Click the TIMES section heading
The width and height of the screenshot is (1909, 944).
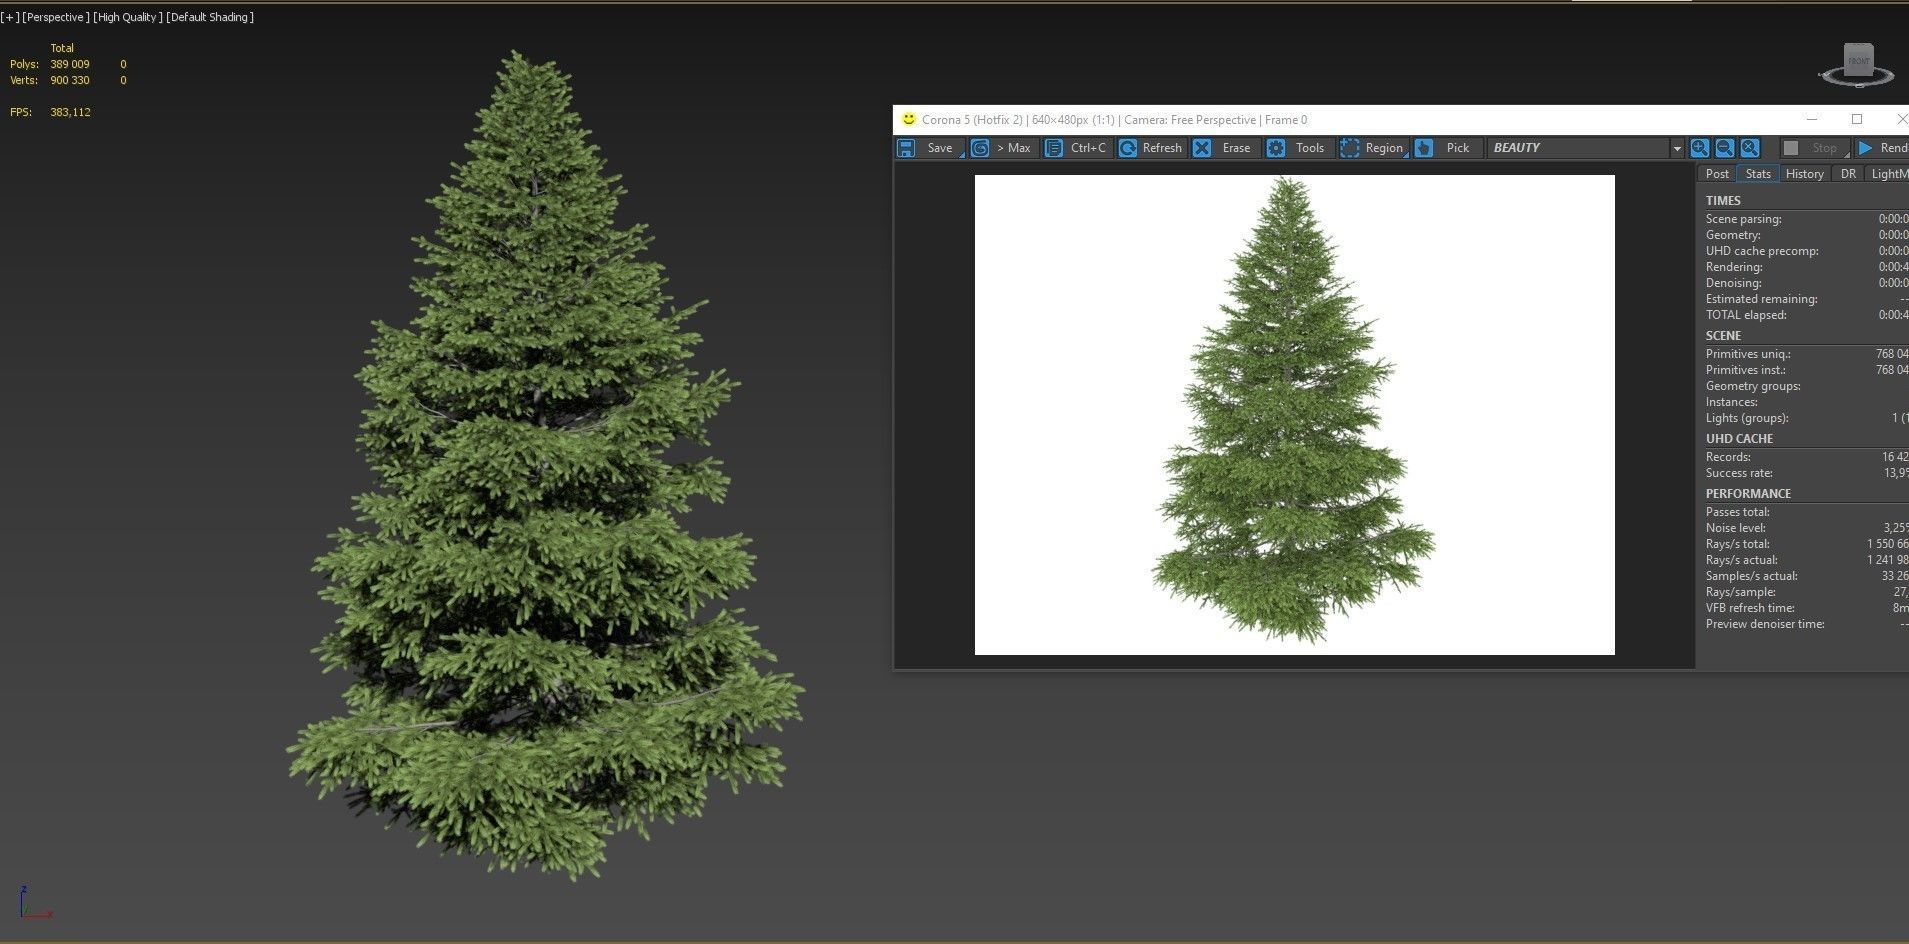tap(1723, 201)
